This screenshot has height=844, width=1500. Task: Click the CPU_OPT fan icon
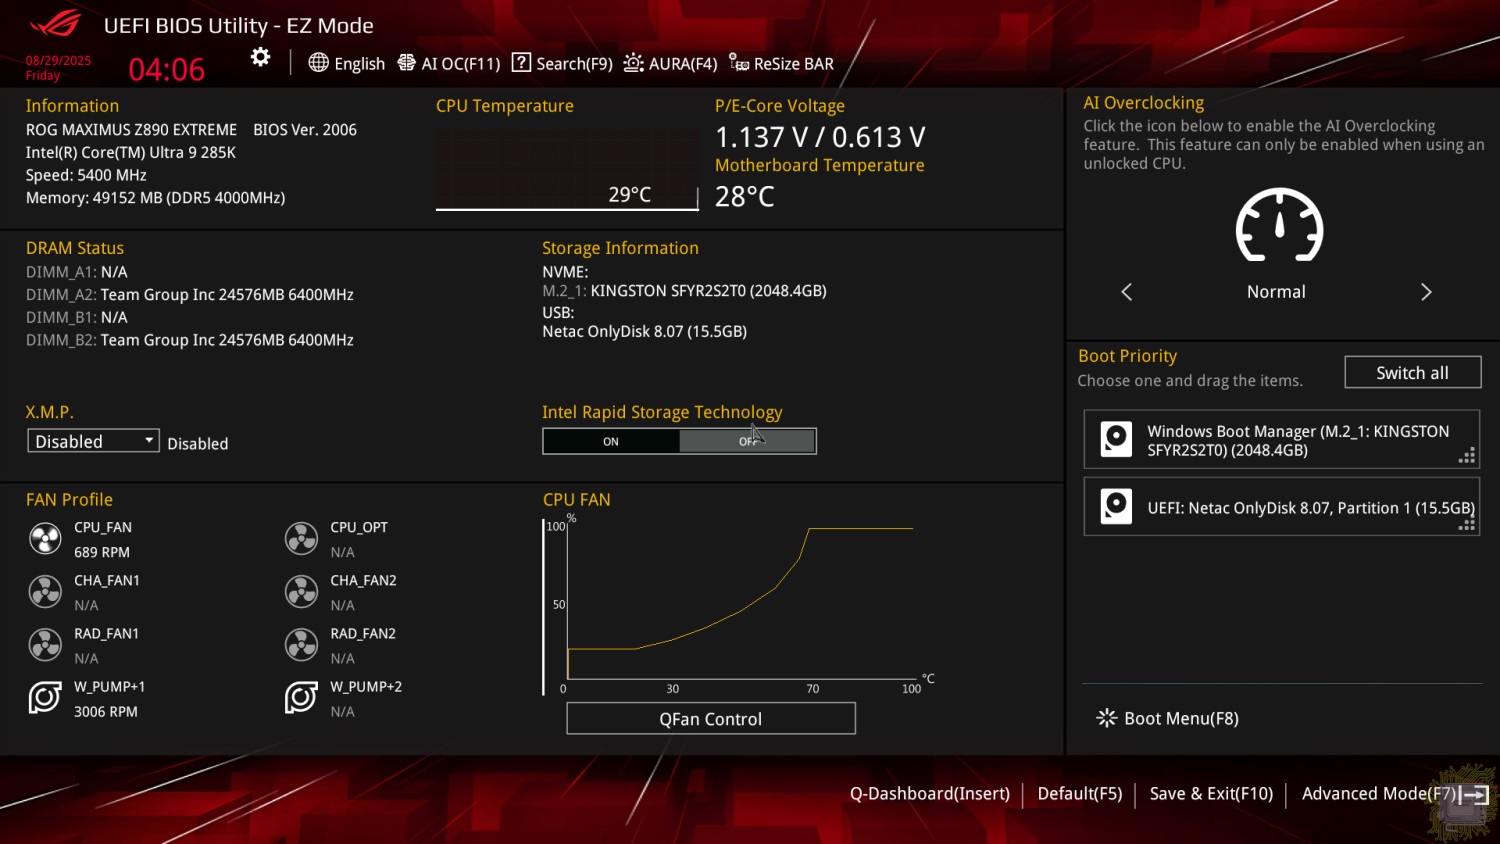[x=301, y=539]
